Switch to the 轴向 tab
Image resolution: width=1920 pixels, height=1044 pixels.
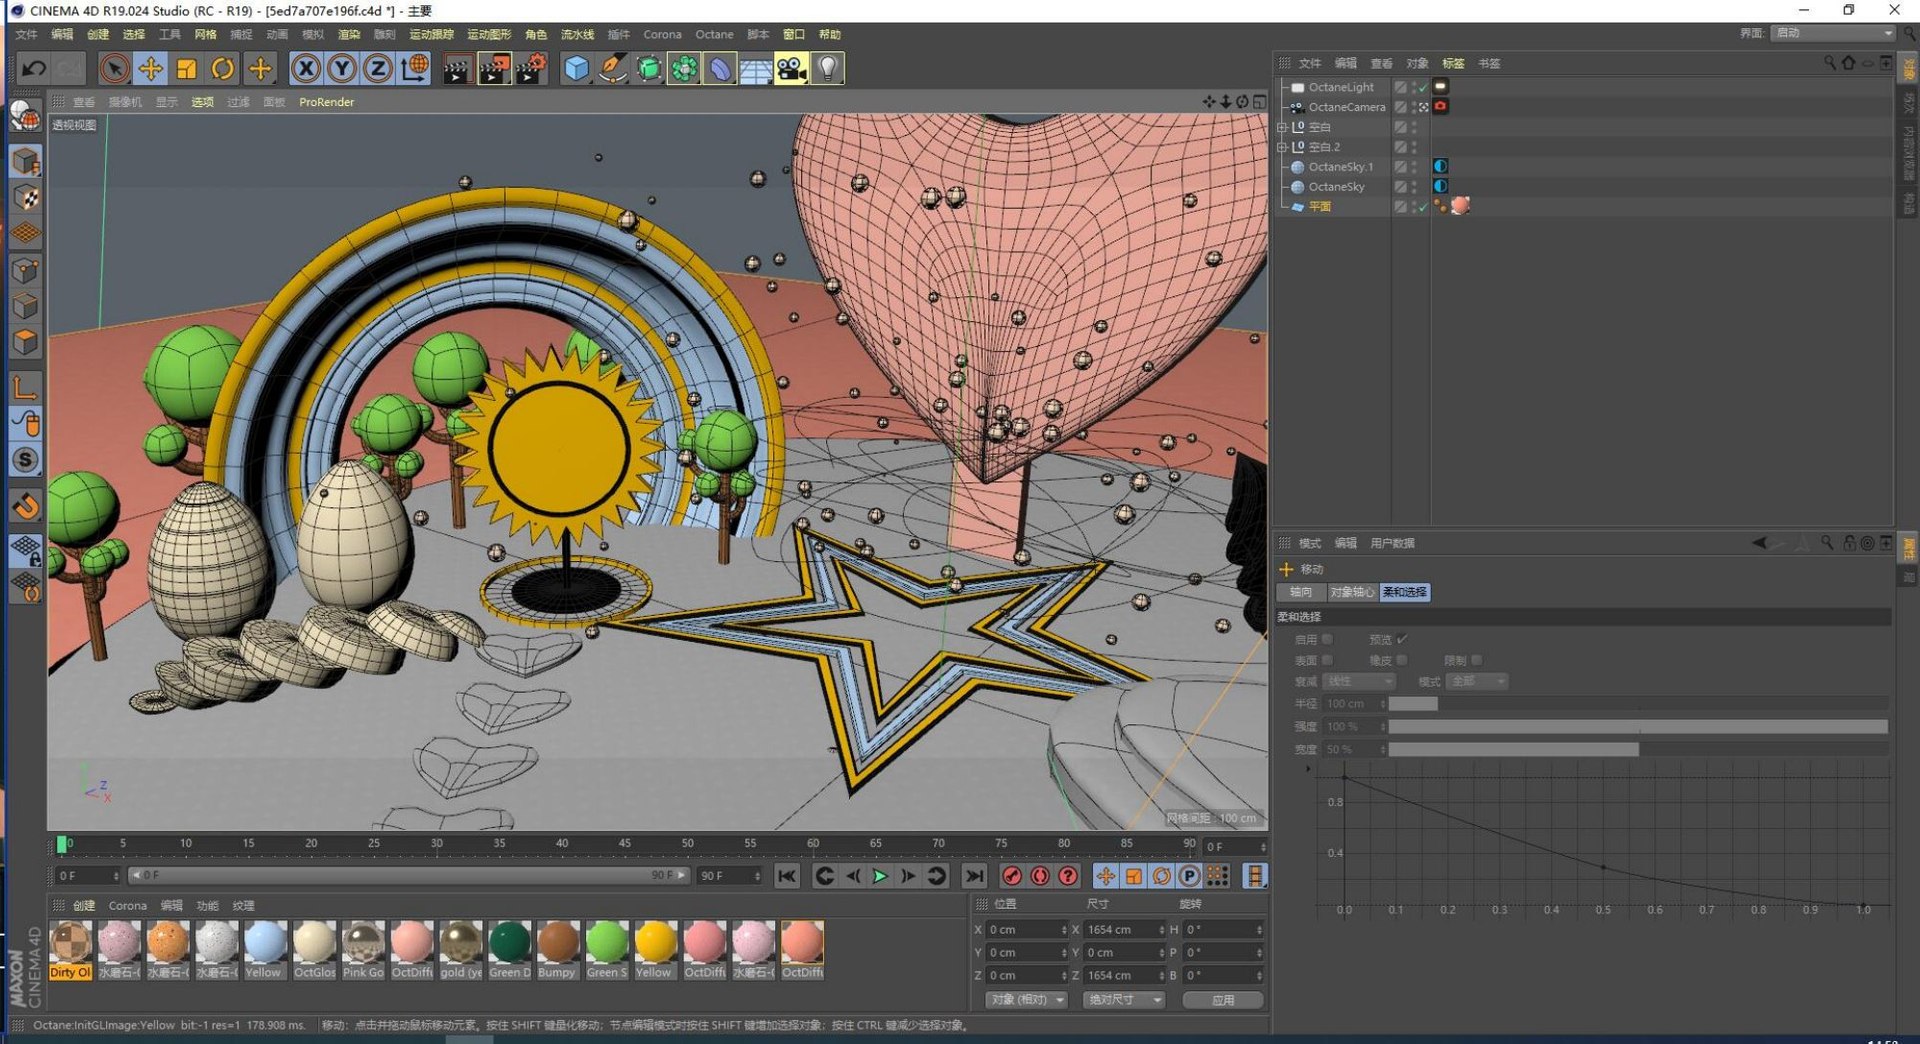tap(1300, 592)
